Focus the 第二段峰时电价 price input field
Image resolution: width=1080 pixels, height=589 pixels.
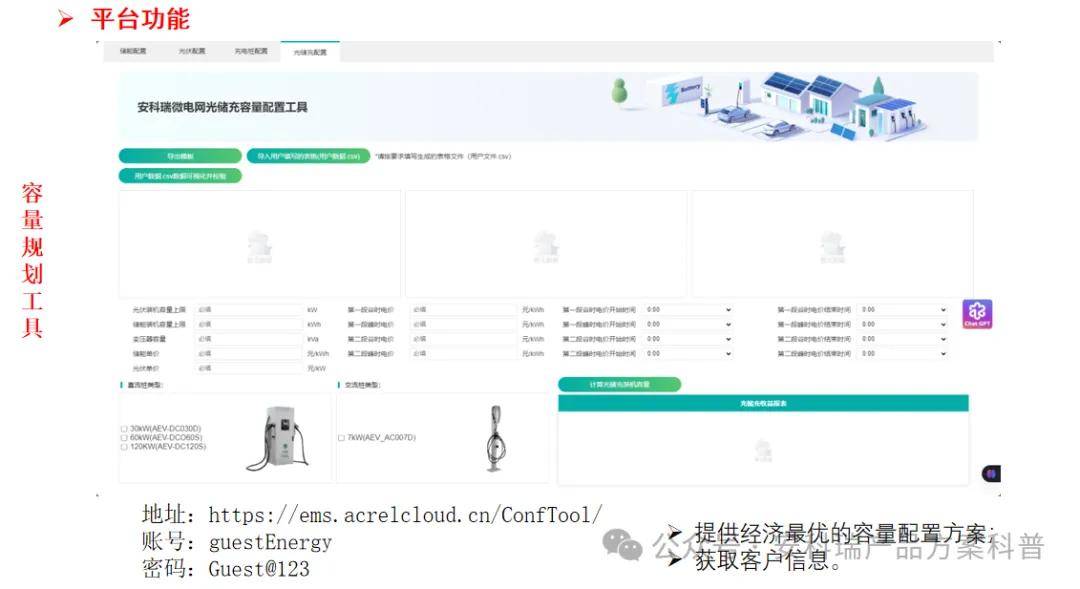(464, 353)
